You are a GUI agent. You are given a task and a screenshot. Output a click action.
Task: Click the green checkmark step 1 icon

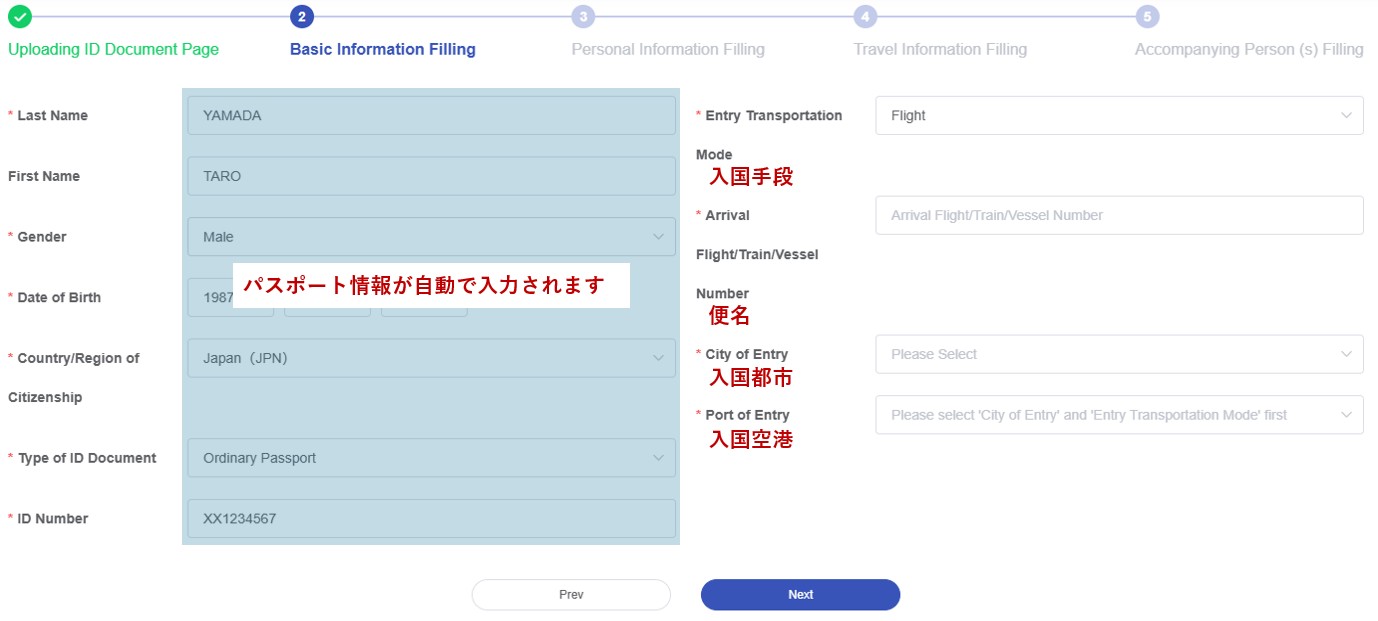20,16
